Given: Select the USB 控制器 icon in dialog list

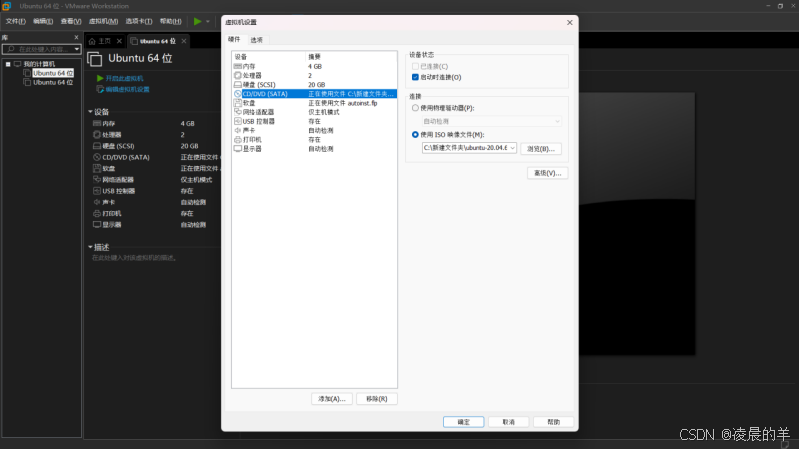Looking at the screenshot, I should [237, 121].
